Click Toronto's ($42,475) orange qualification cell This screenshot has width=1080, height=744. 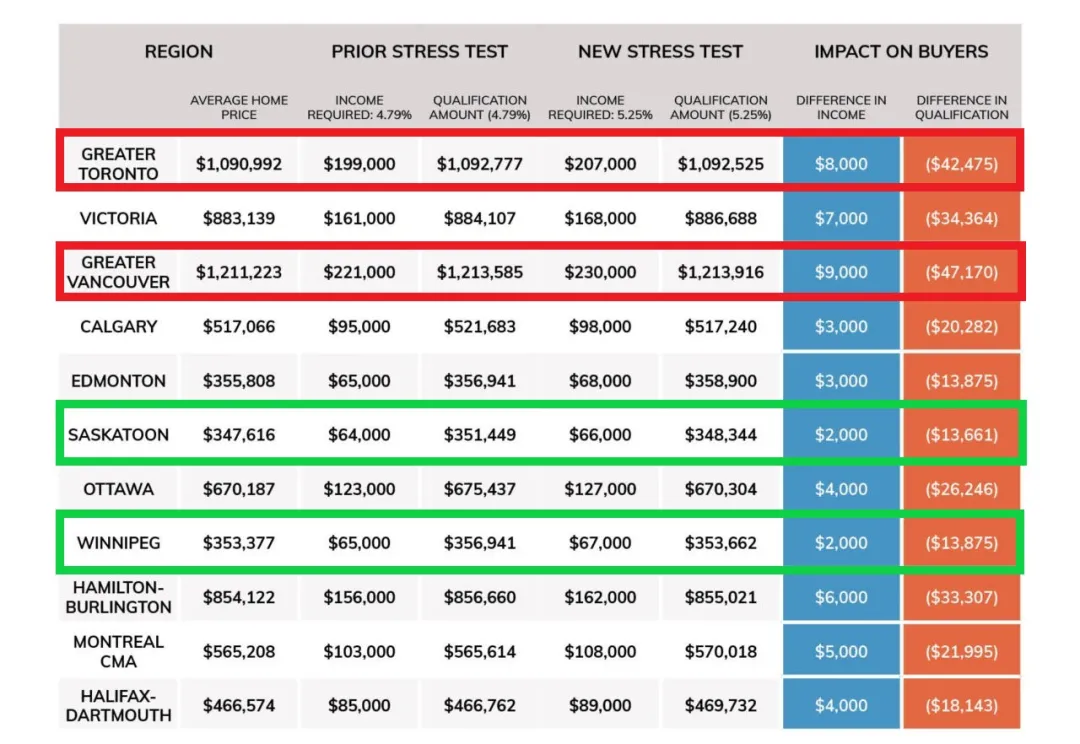(962, 164)
